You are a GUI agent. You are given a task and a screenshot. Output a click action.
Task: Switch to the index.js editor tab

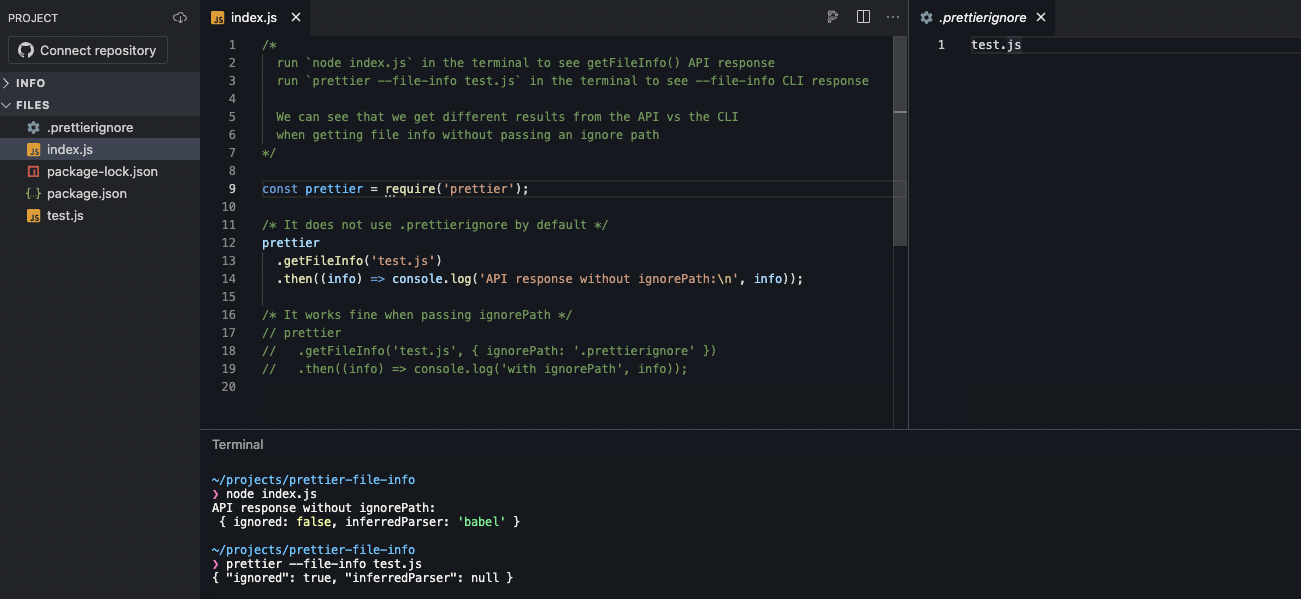[254, 17]
